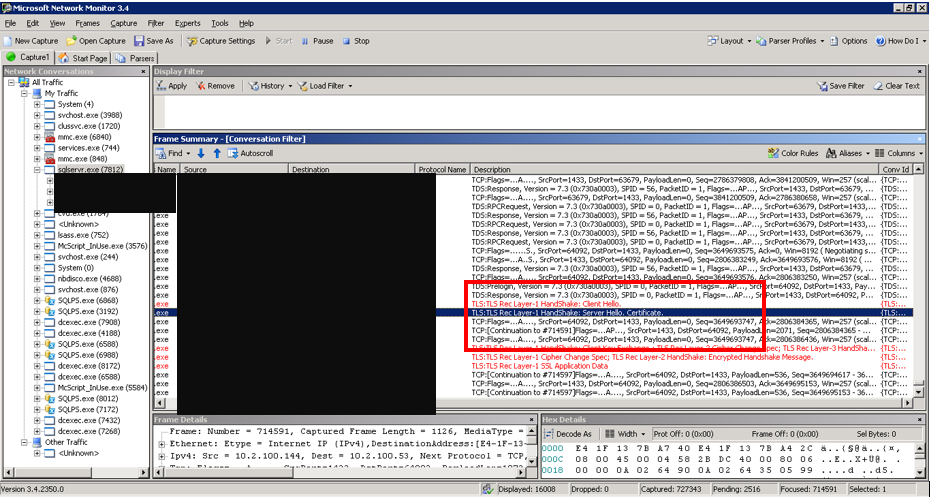
Task: Open the Filter menu
Action: coord(156,23)
